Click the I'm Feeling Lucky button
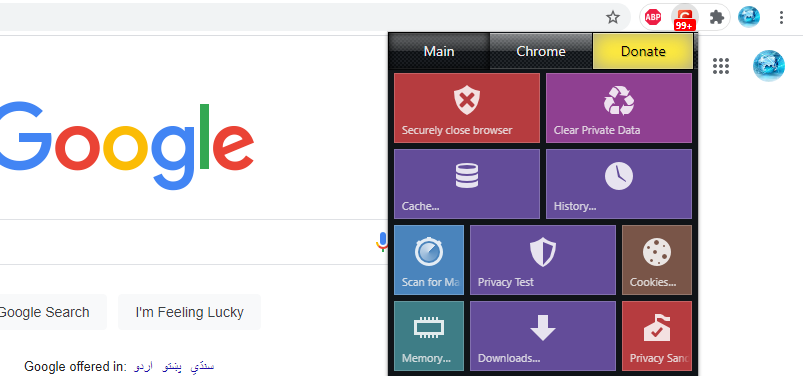Image resolution: width=803 pixels, height=376 pixels. coord(189,312)
